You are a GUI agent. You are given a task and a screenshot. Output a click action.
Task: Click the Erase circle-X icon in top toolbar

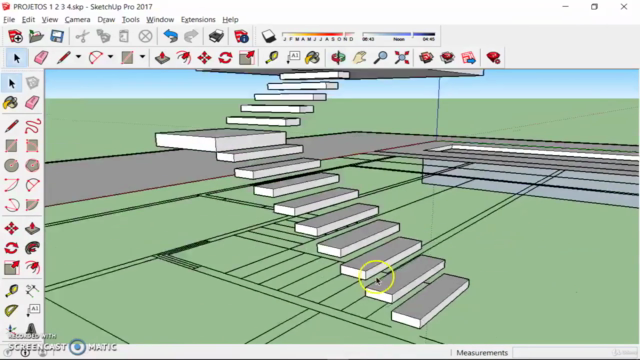point(145,36)
